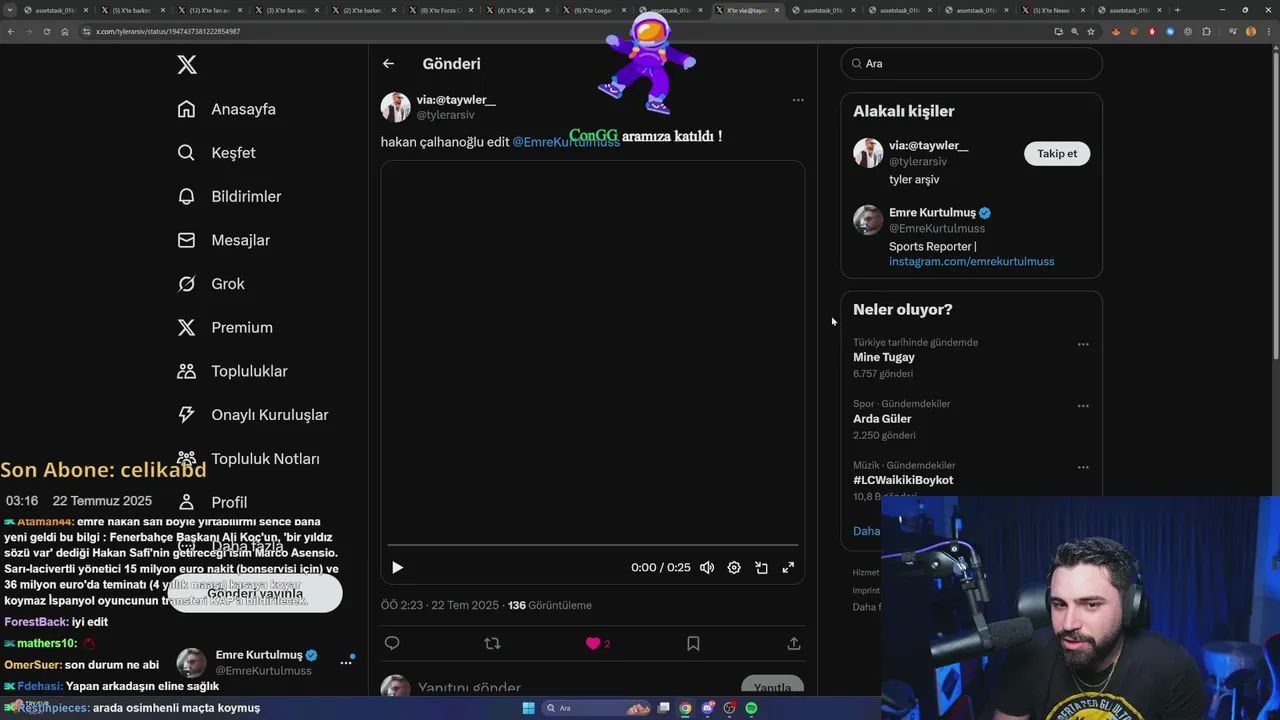Click the reply icon under the post
Image resolution: width=1280 pixels, height=720 pixels.
pos(392,643)
